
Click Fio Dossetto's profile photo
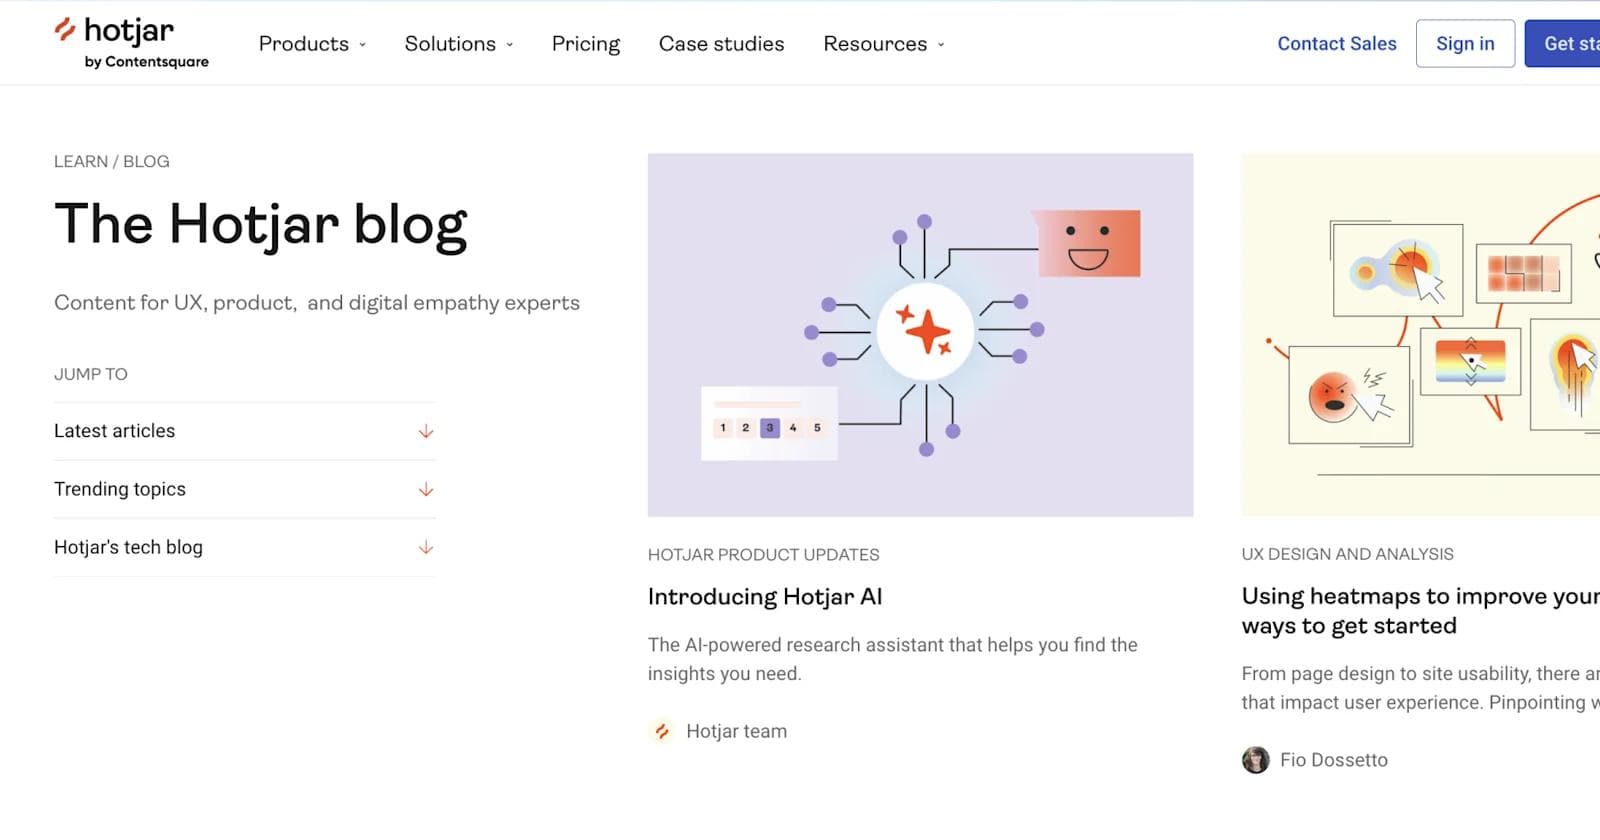1256,760
